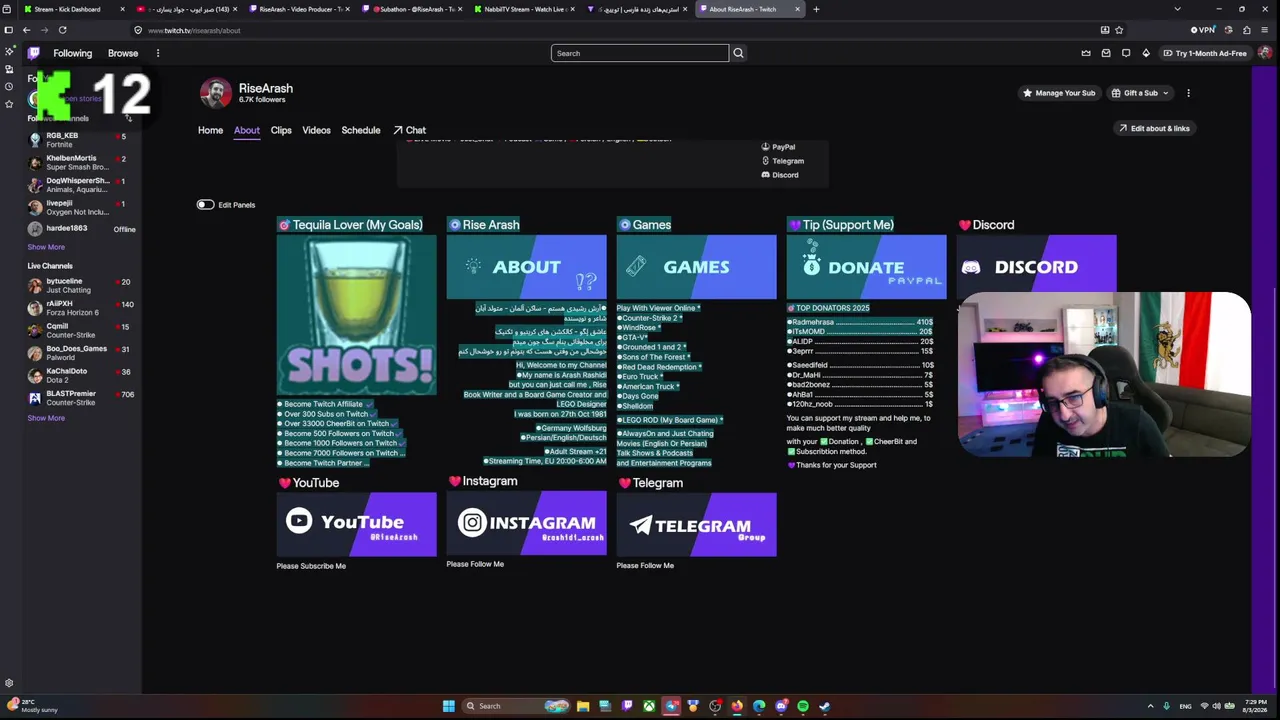Sort followed channels with the arrows icon
This screenshot has width=1280, height=720.
coord(128,118)
